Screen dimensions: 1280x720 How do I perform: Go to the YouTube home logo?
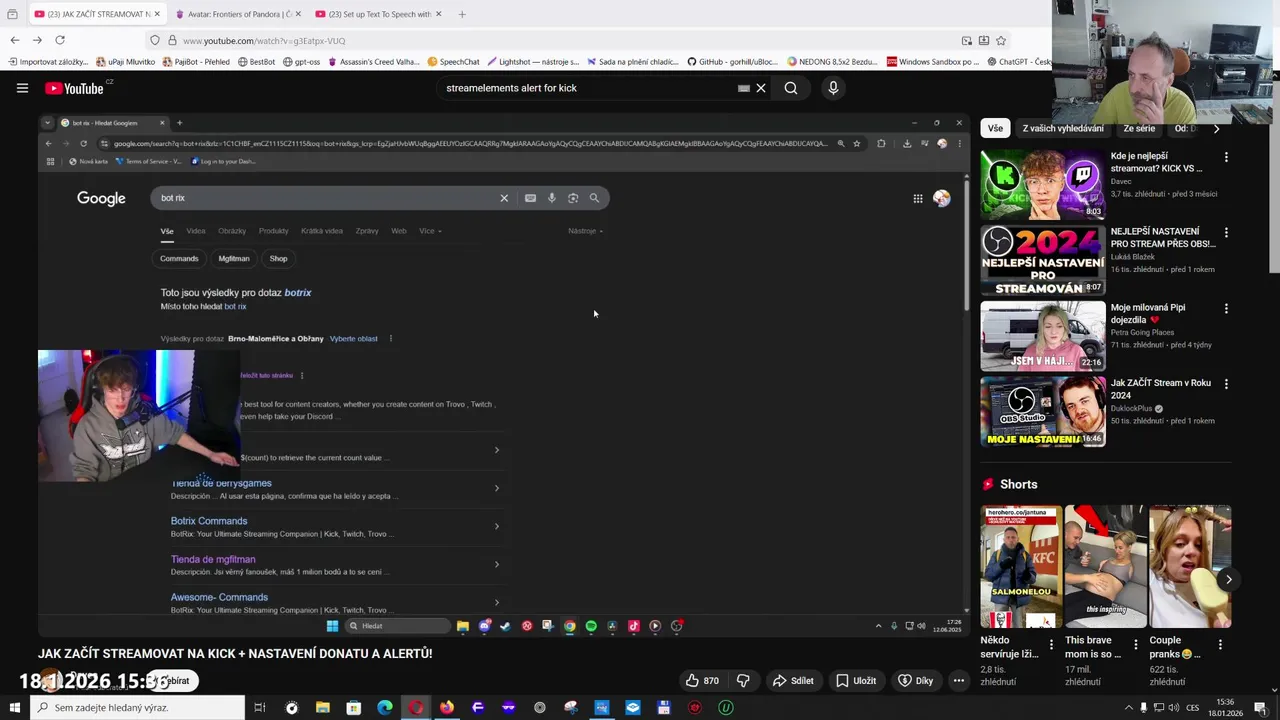(x=75, y=88)
